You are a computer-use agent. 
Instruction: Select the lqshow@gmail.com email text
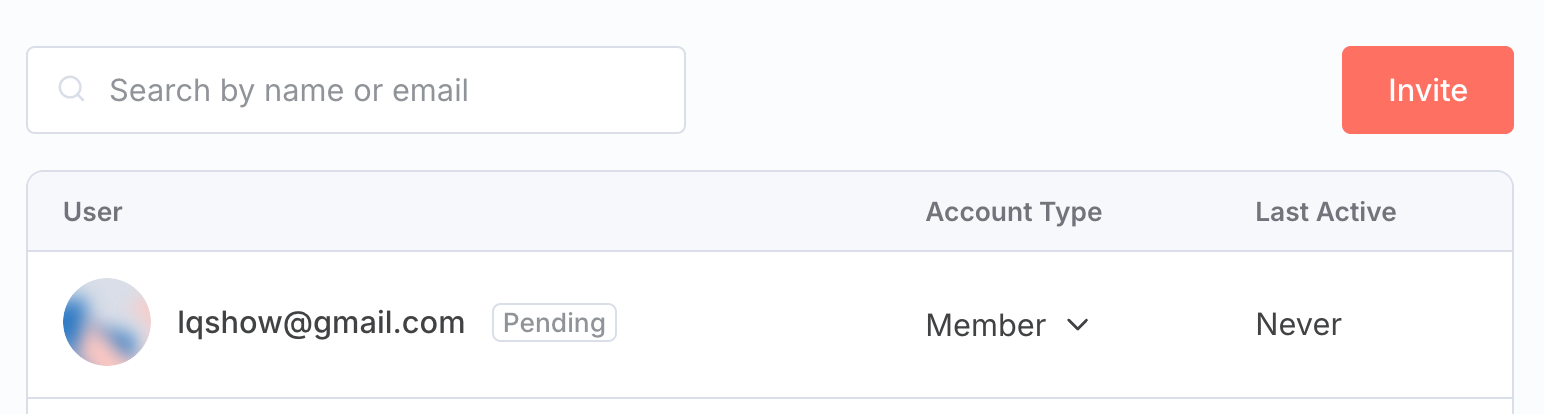pyautogui.click(x=321, y=323)
